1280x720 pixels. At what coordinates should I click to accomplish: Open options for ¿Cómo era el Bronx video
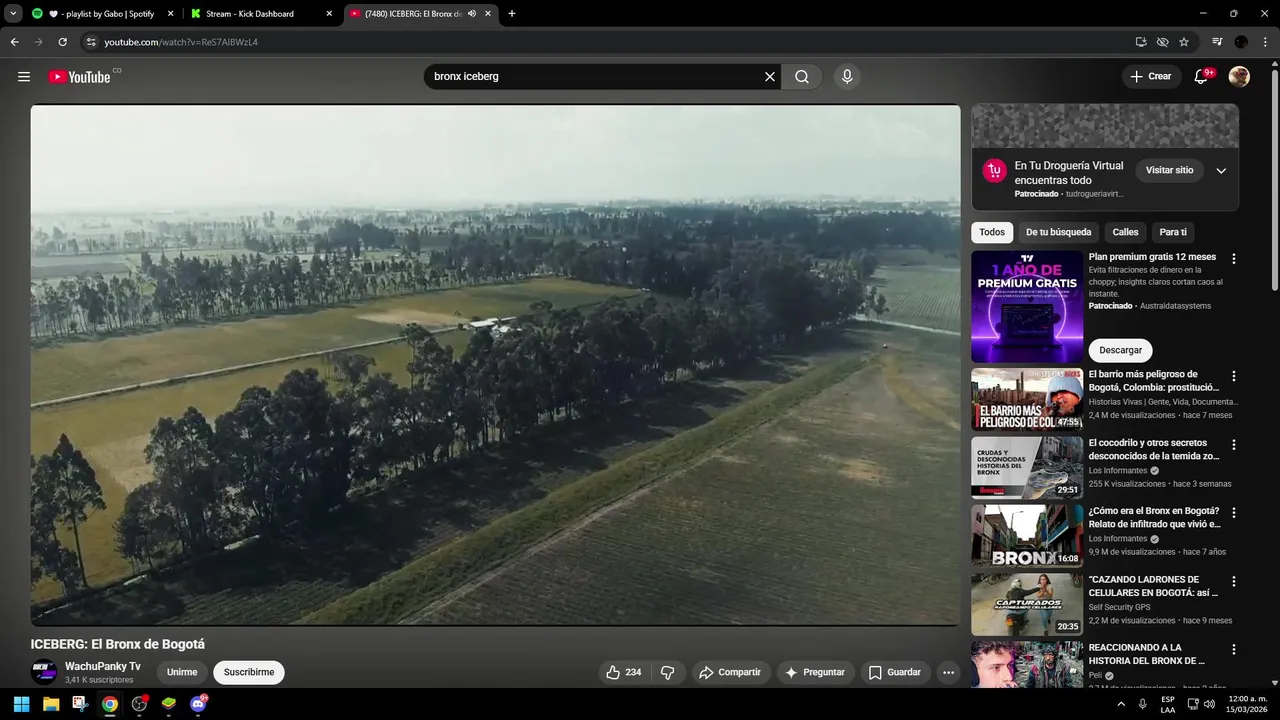coord(1233,512)
